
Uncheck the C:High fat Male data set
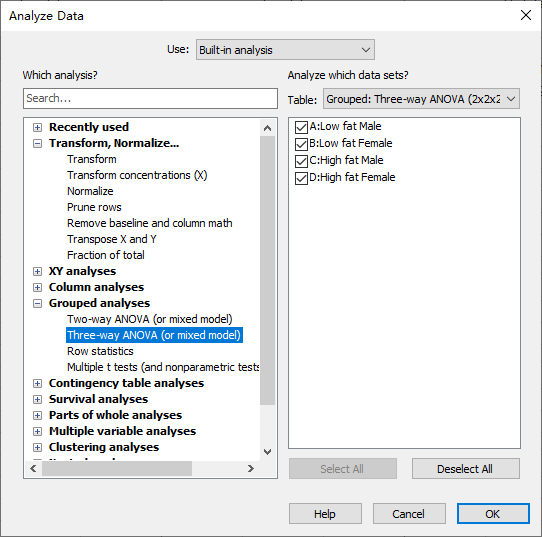click(x=301, y=161)
